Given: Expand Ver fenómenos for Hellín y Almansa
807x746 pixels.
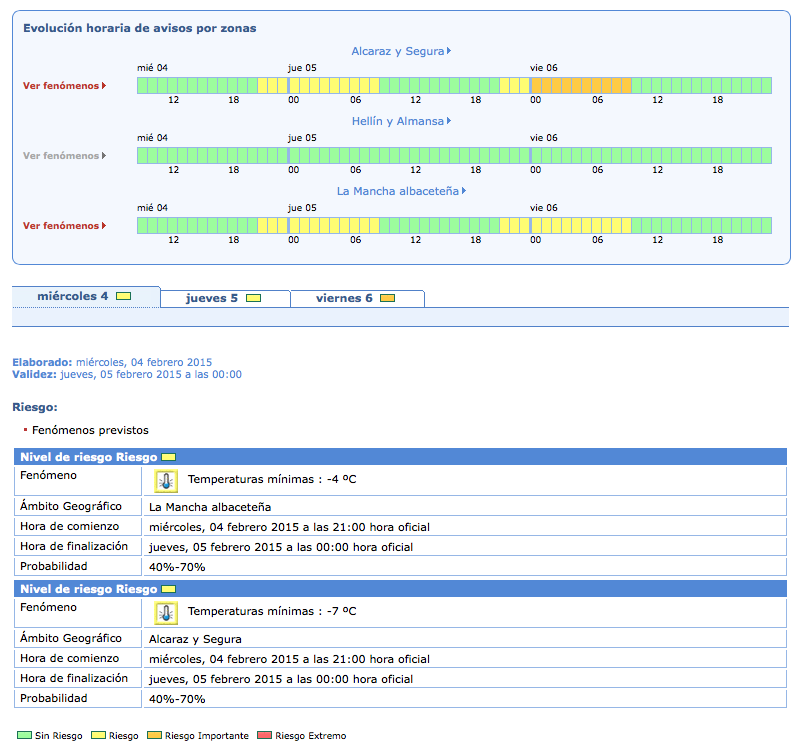Looking at the screenshot, I should click(64, 156).
